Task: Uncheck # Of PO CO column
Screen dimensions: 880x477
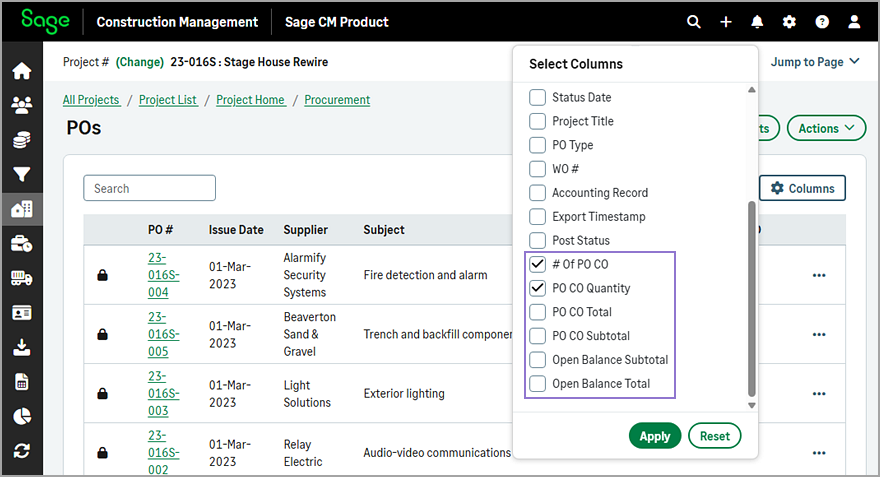Action: (x=537, y=264)
